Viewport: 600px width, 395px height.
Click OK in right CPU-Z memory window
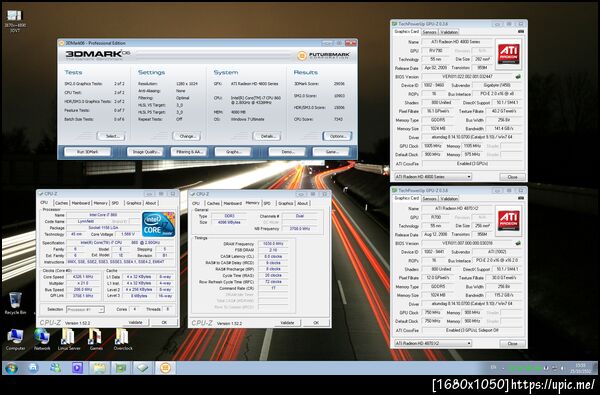point(316,323)
